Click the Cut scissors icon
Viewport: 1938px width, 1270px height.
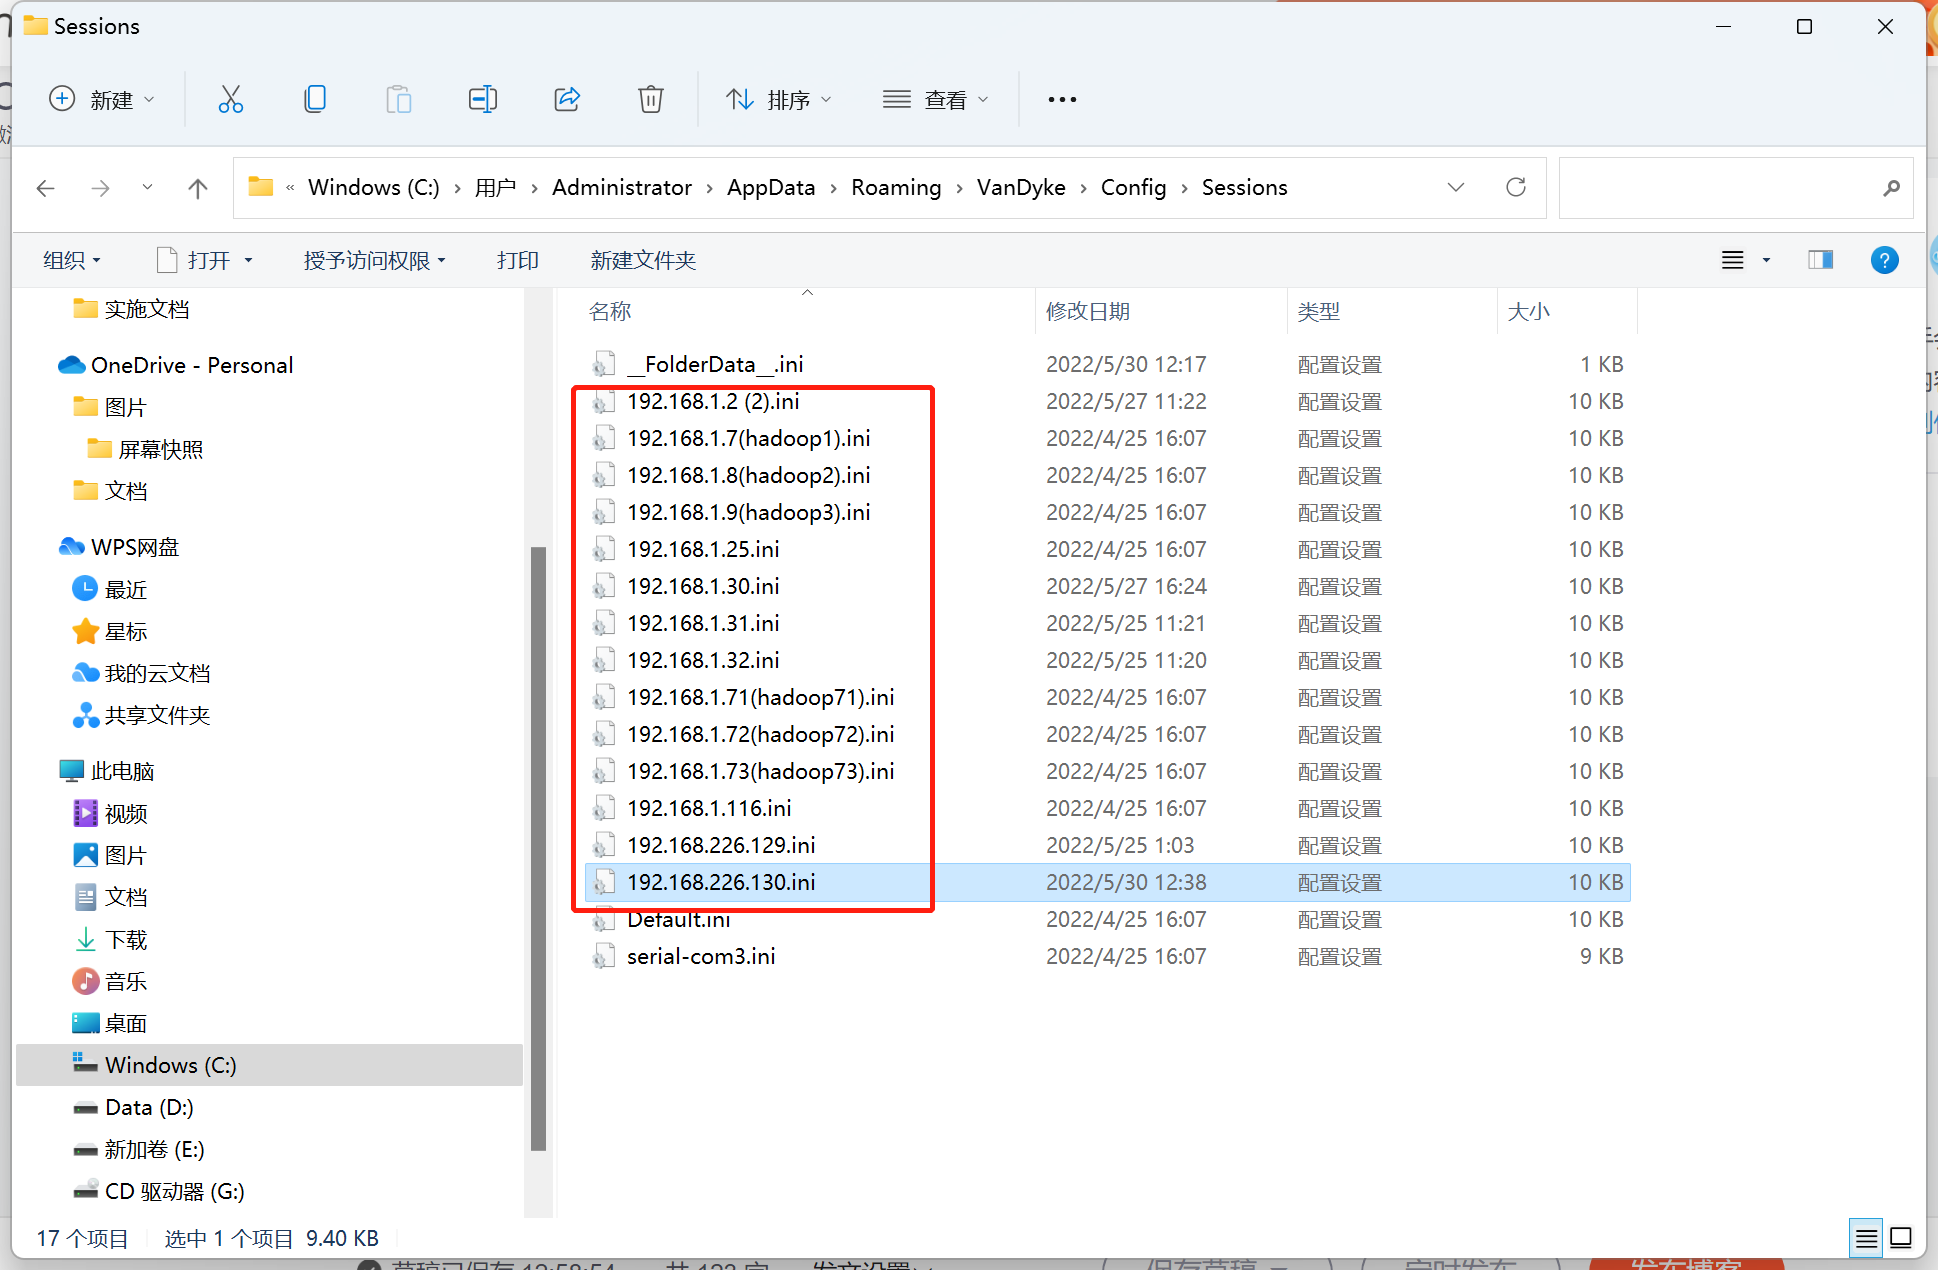[231, 99]
